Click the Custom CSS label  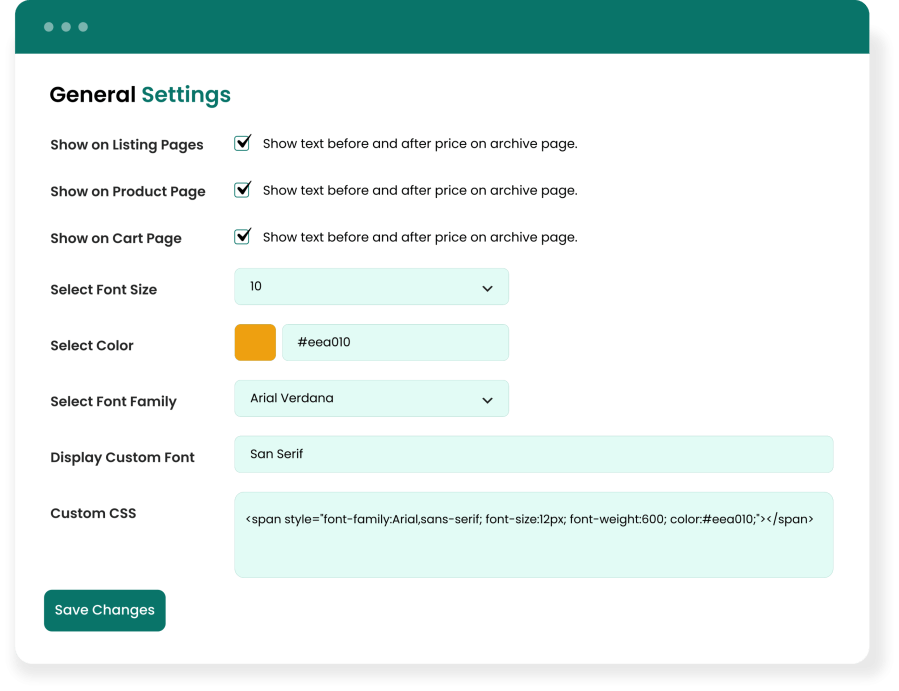point(93,513)
